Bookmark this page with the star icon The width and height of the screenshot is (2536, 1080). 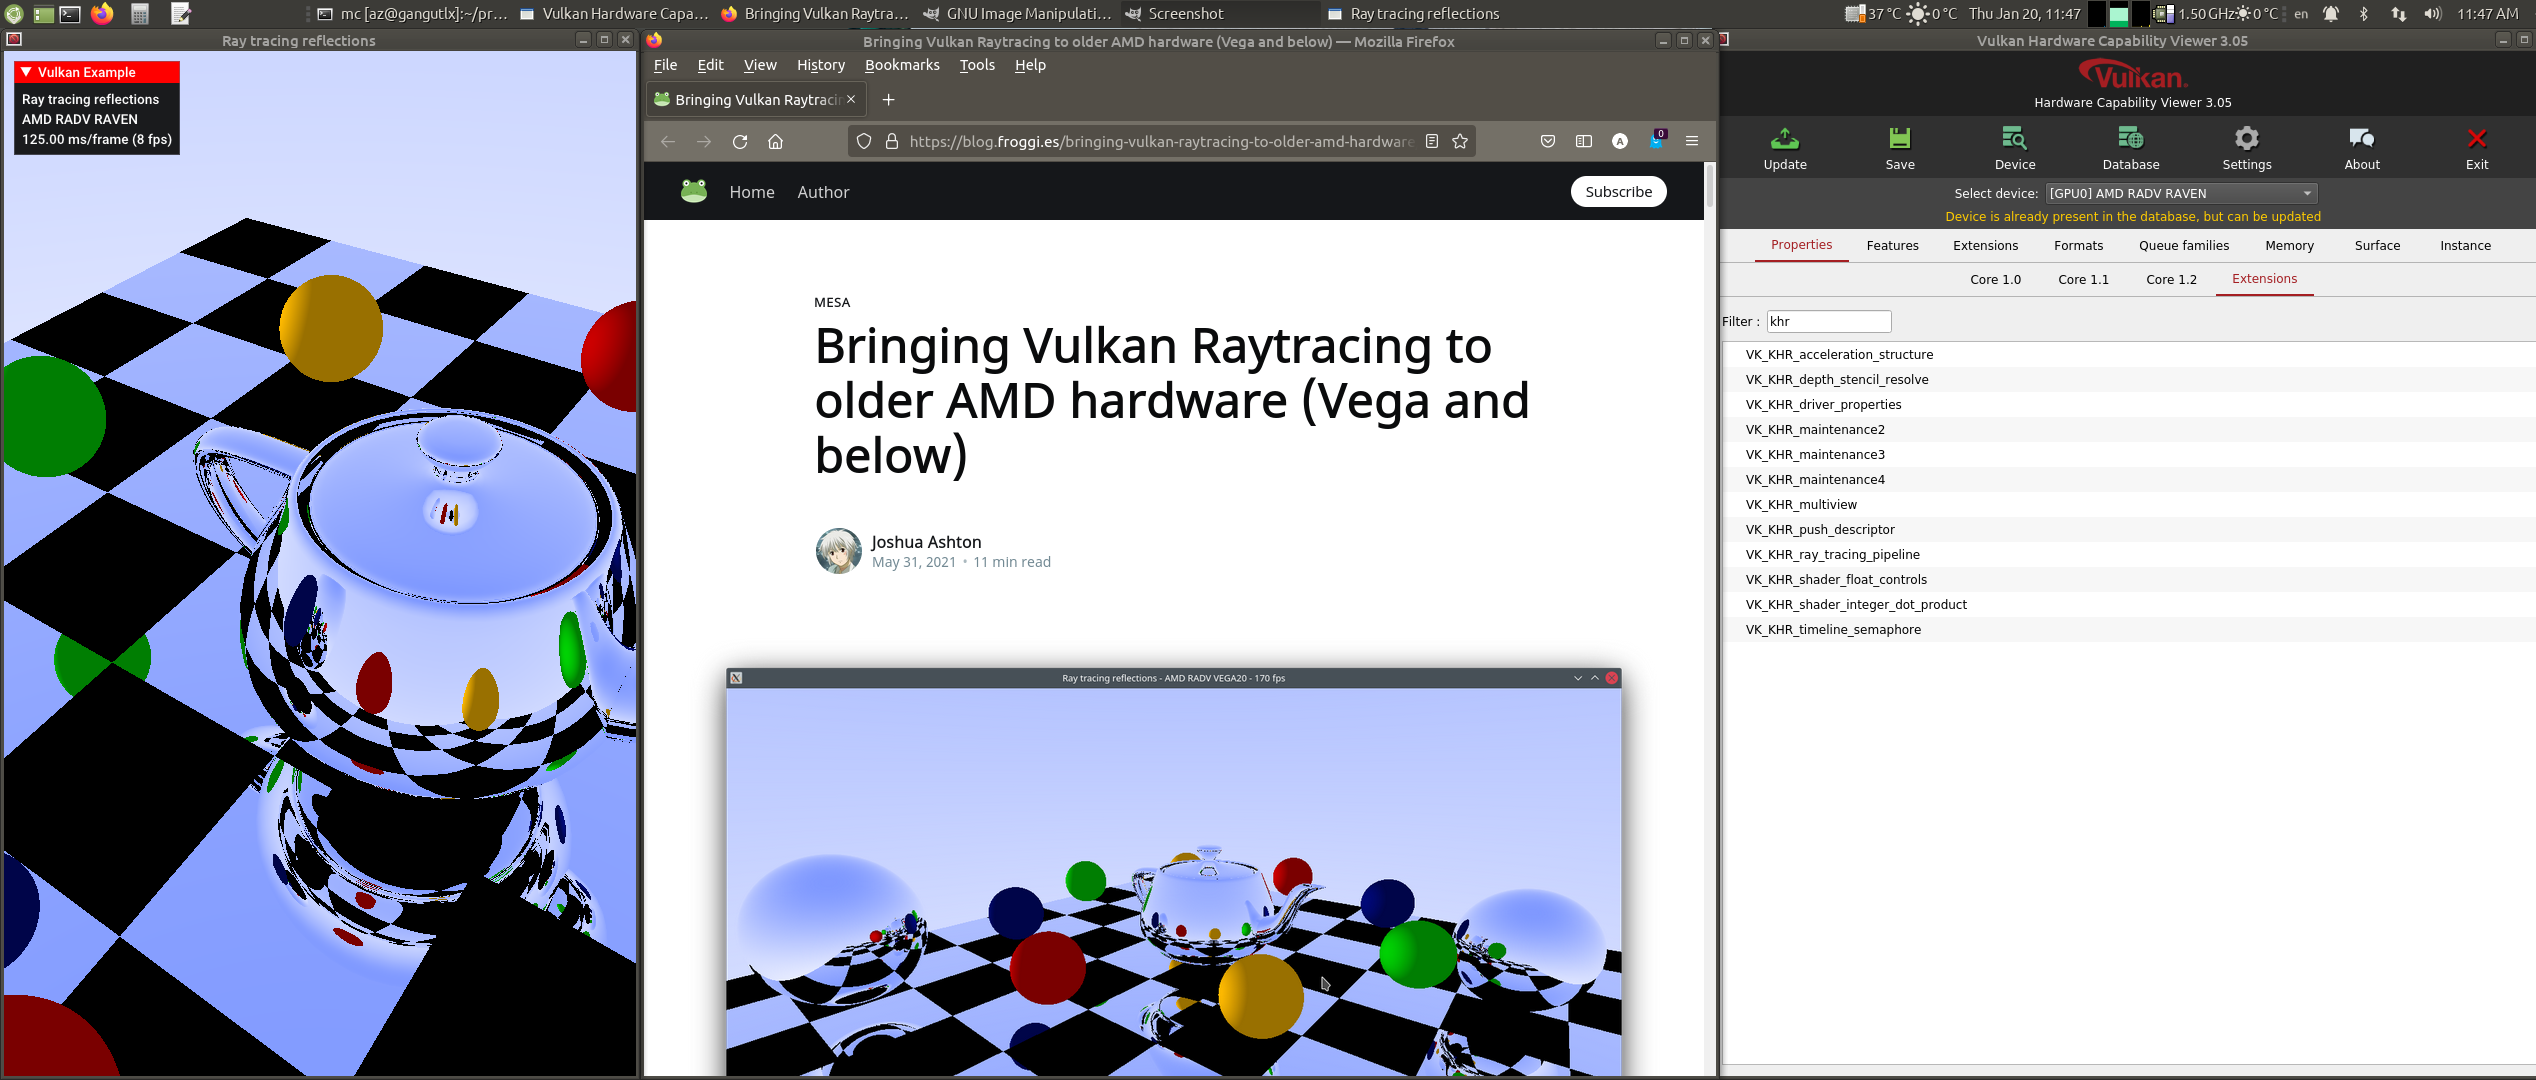click(1460, 141)
